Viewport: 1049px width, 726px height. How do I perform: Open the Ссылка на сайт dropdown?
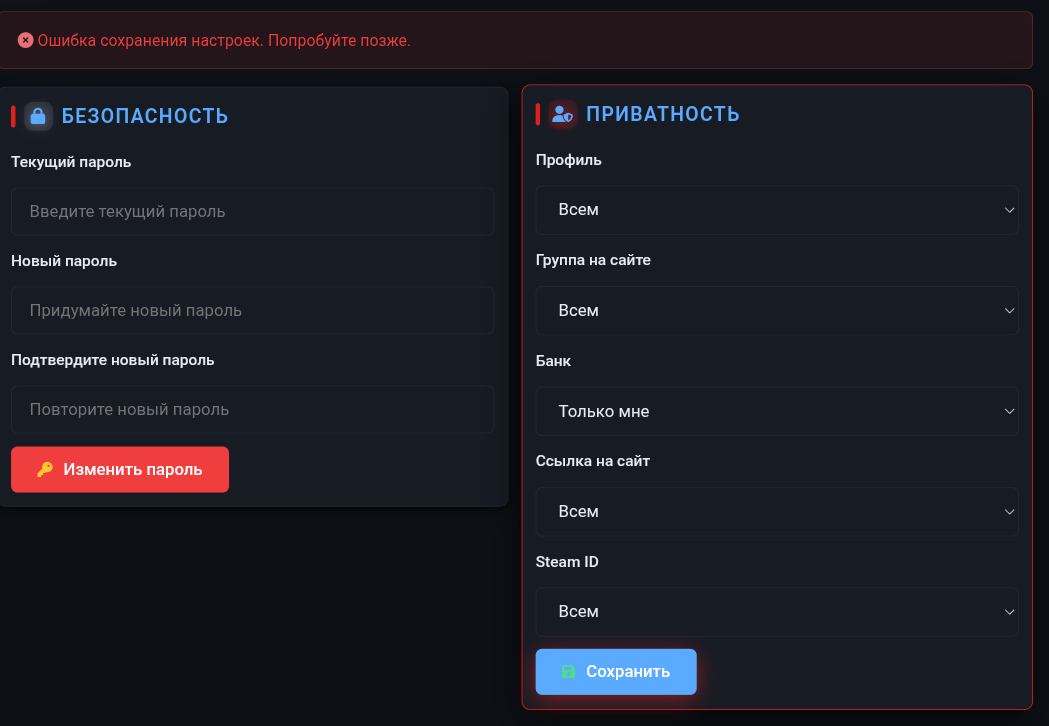click(777, 511)
